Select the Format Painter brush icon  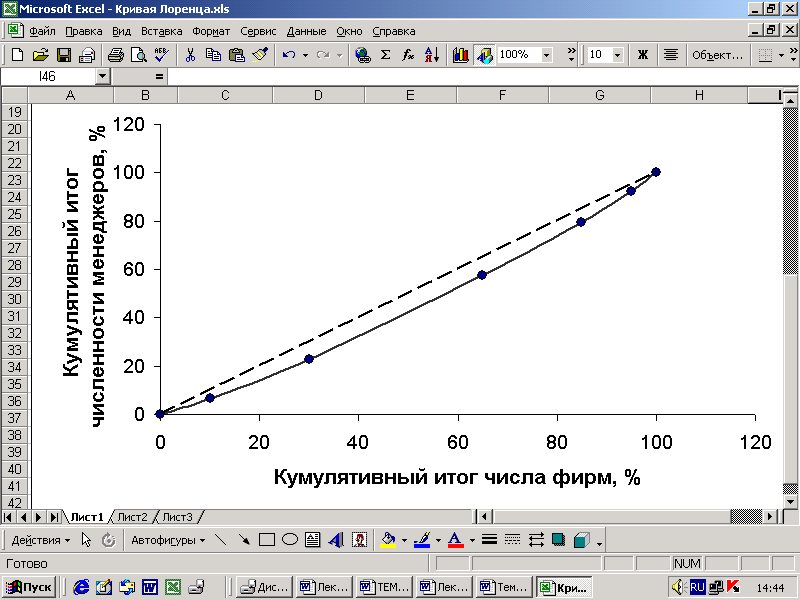point(260,55)
